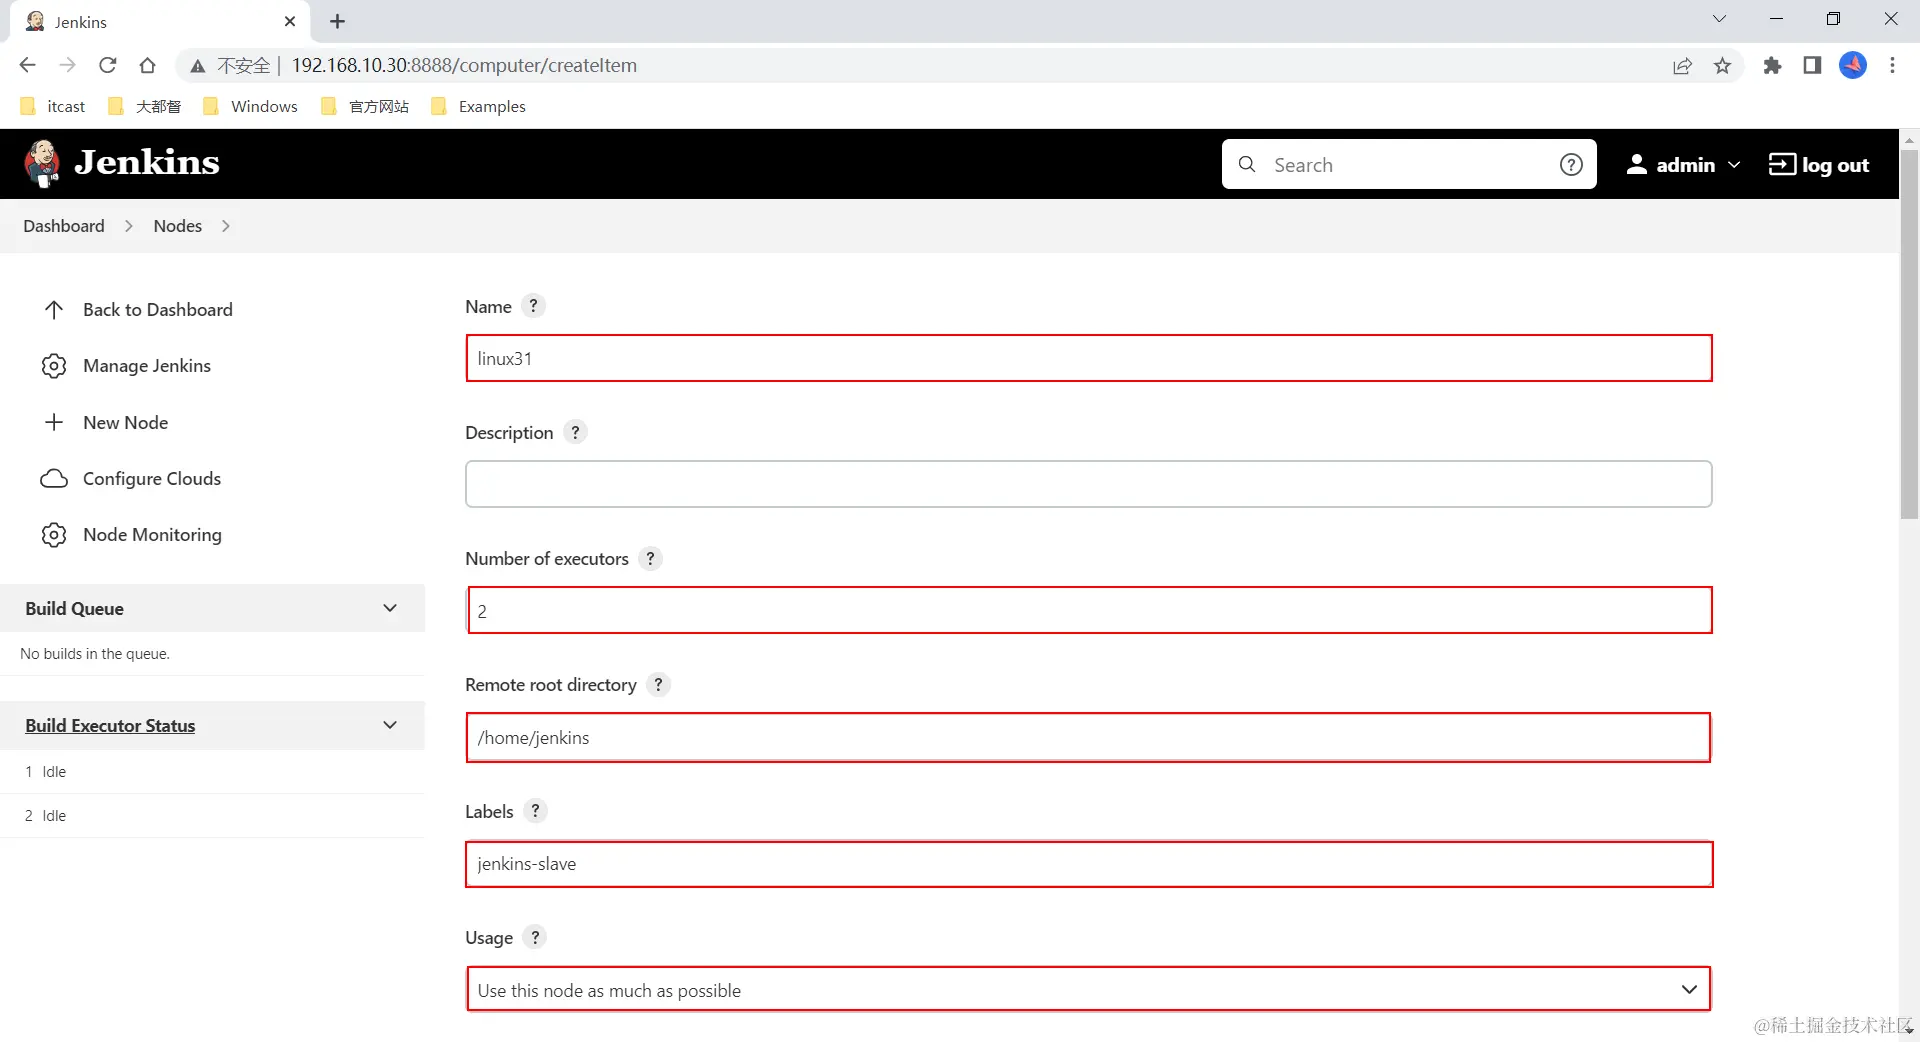The height and width of the screenshot is (1042, 1920).
Task: Open Chrome profile avatar
Action: [x=1853, y=65]
